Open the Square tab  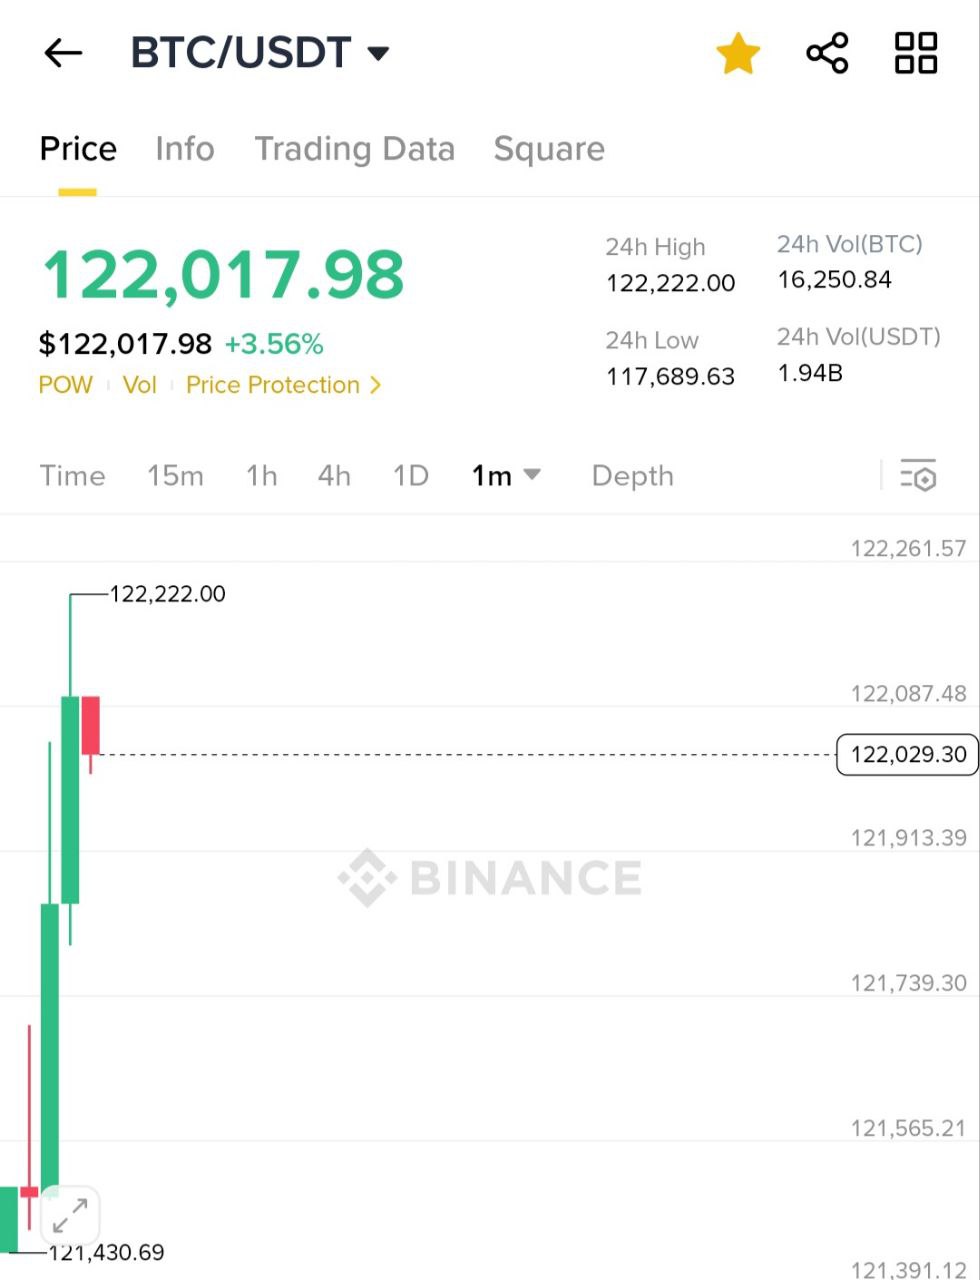click(x=549, y=149)
